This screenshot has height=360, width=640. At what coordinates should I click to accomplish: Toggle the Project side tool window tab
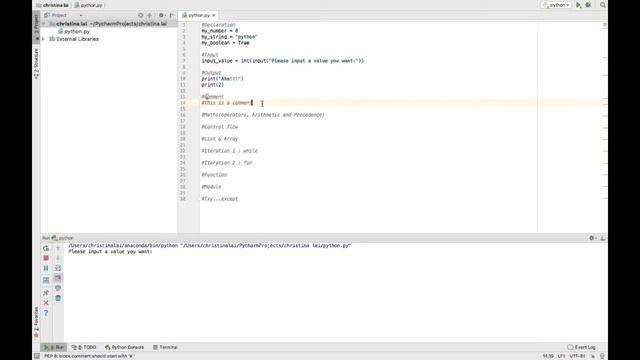click(36, 27)
